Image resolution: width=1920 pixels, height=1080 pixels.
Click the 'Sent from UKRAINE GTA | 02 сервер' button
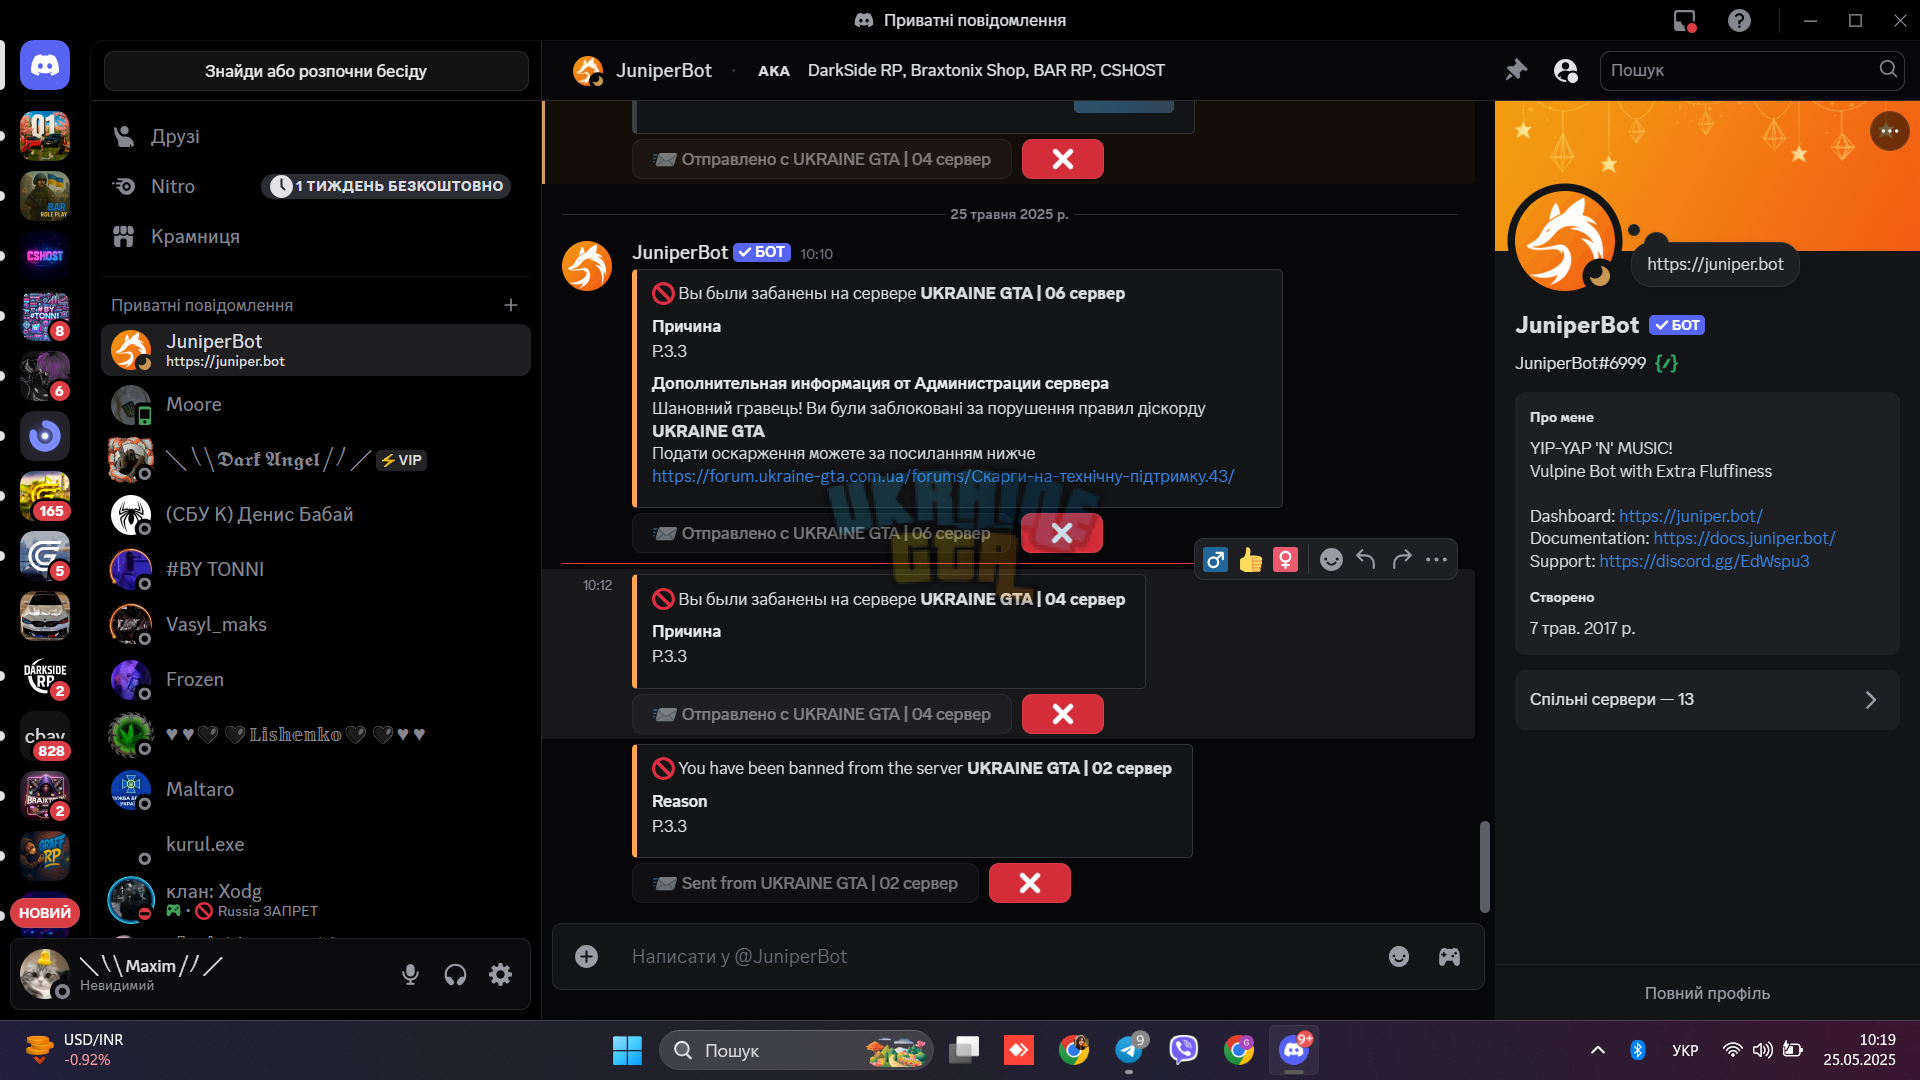click(x=805, y=883)
